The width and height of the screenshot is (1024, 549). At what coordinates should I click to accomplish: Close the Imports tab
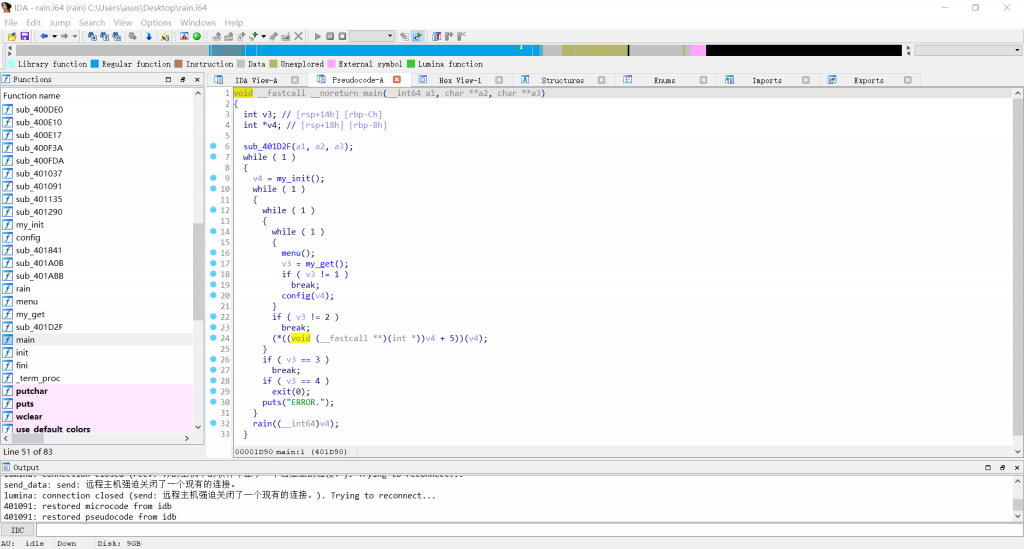(x=806, y=80)
